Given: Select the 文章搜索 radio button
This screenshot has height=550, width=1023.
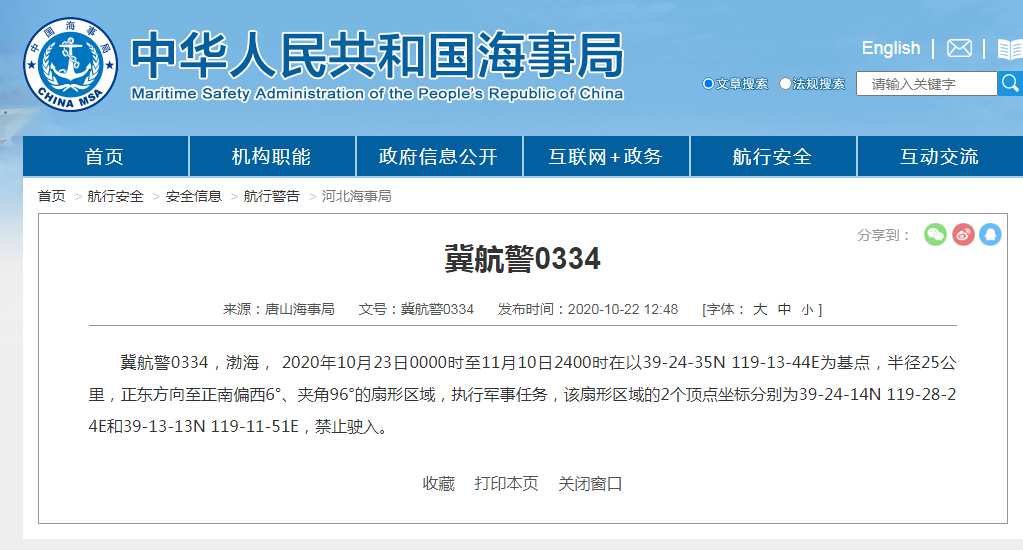Looking at the screenshot, I should coord(709,84).
